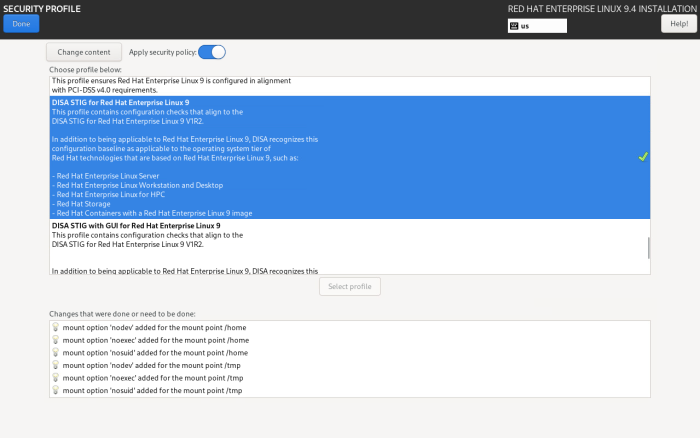Select row "mount option 'nodev' added for the mount point /tmp"

(350, 365)
